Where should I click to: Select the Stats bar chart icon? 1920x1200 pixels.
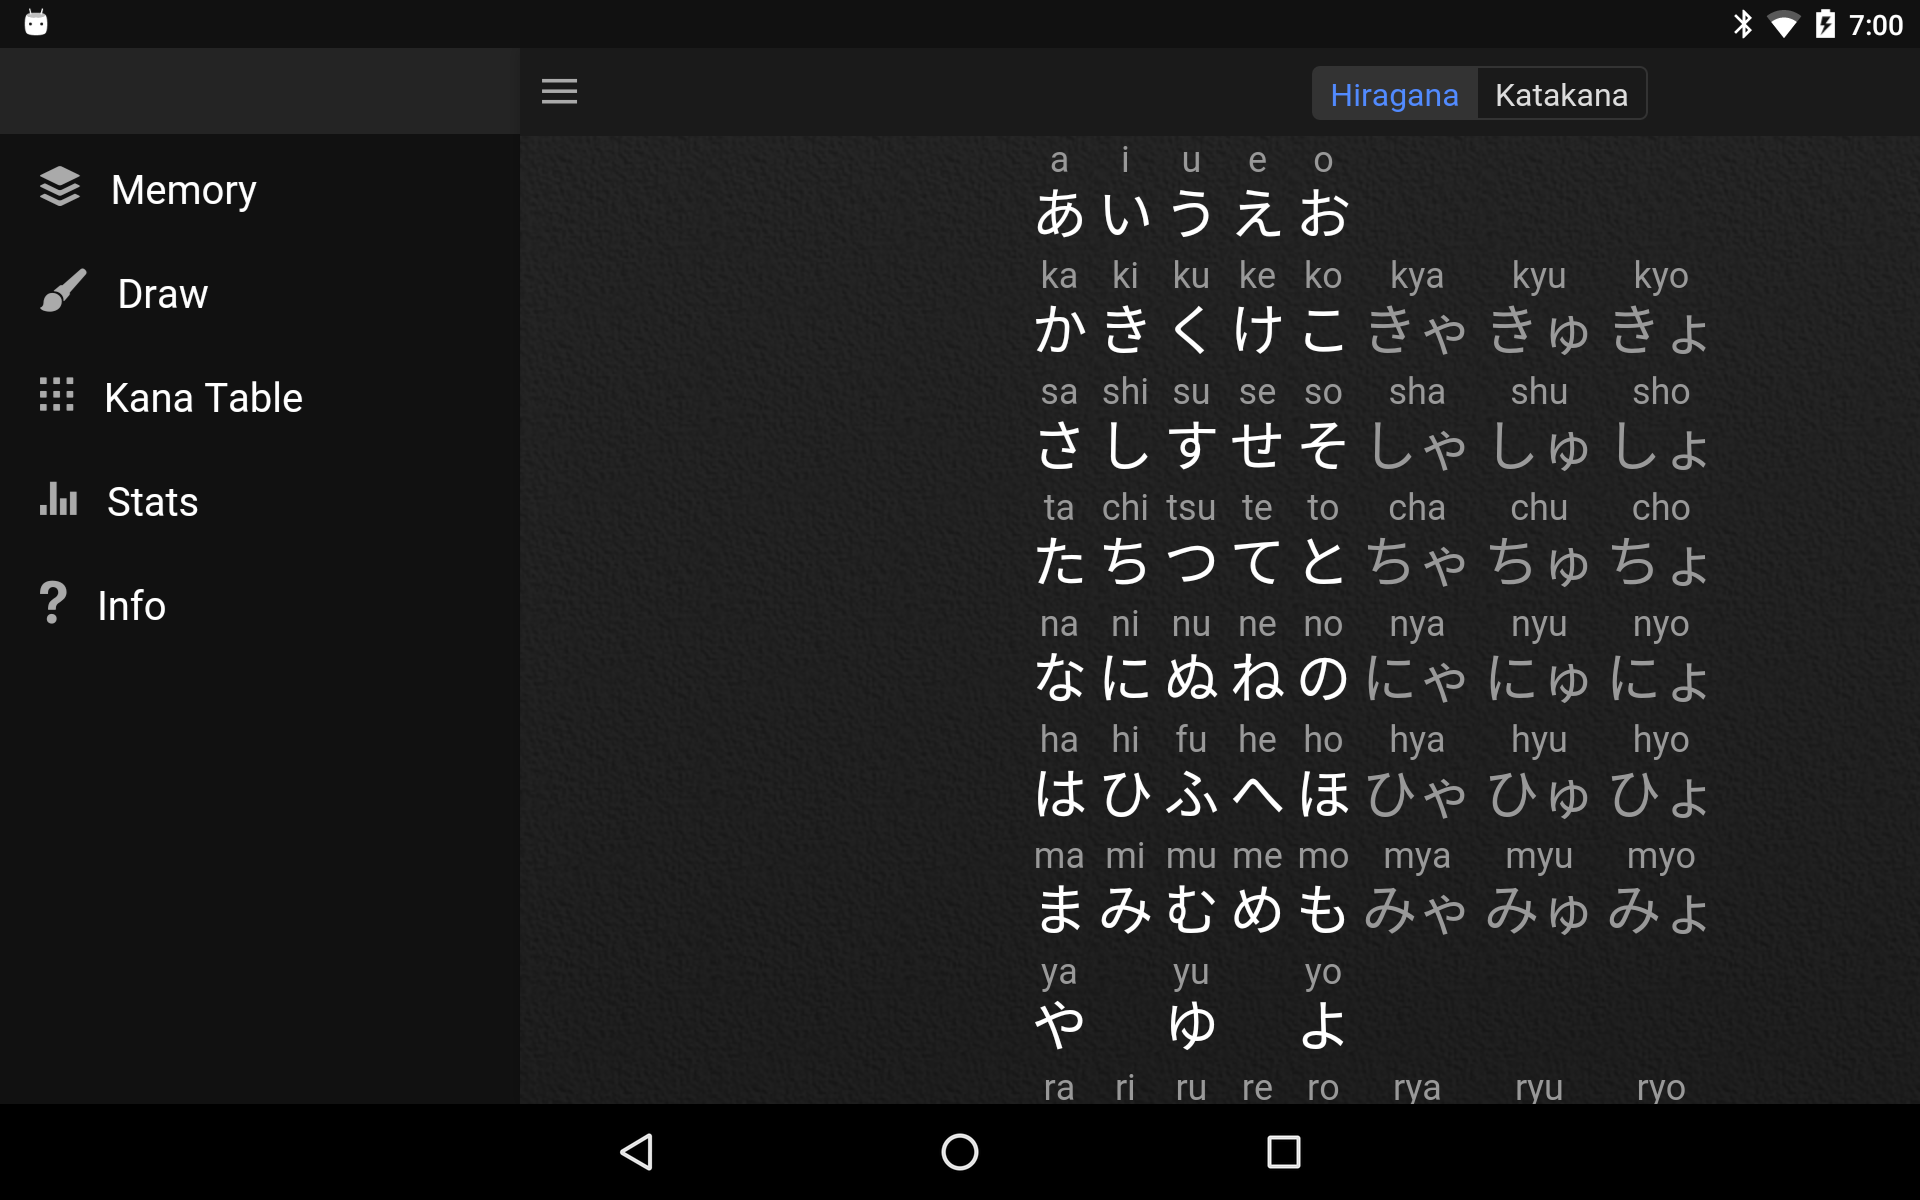60,501
